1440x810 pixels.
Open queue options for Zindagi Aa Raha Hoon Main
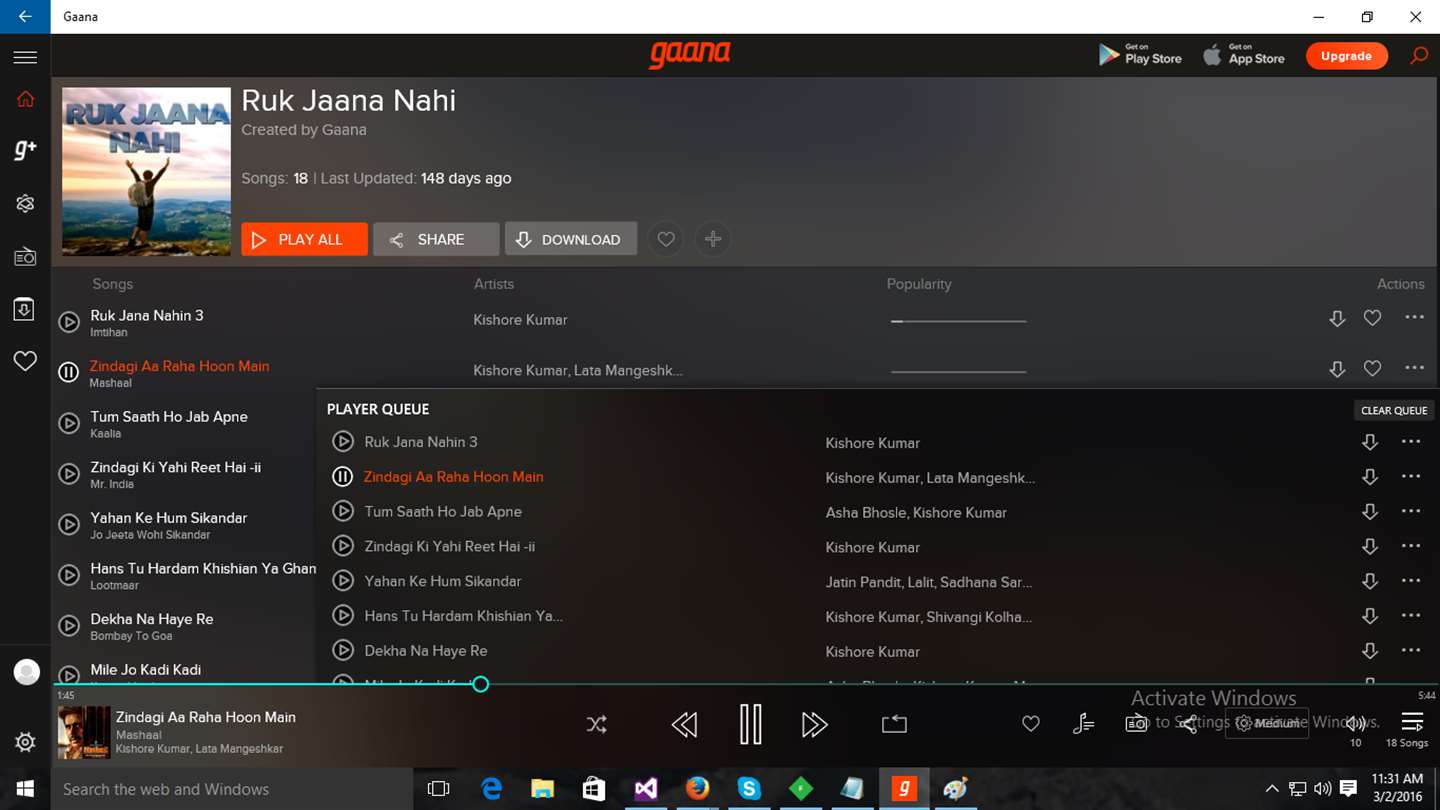(1411, 476)
